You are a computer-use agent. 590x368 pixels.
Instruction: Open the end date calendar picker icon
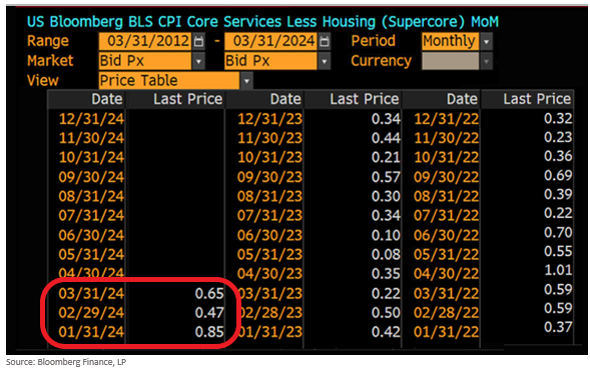pyautogui.click(x=324, y=41)
